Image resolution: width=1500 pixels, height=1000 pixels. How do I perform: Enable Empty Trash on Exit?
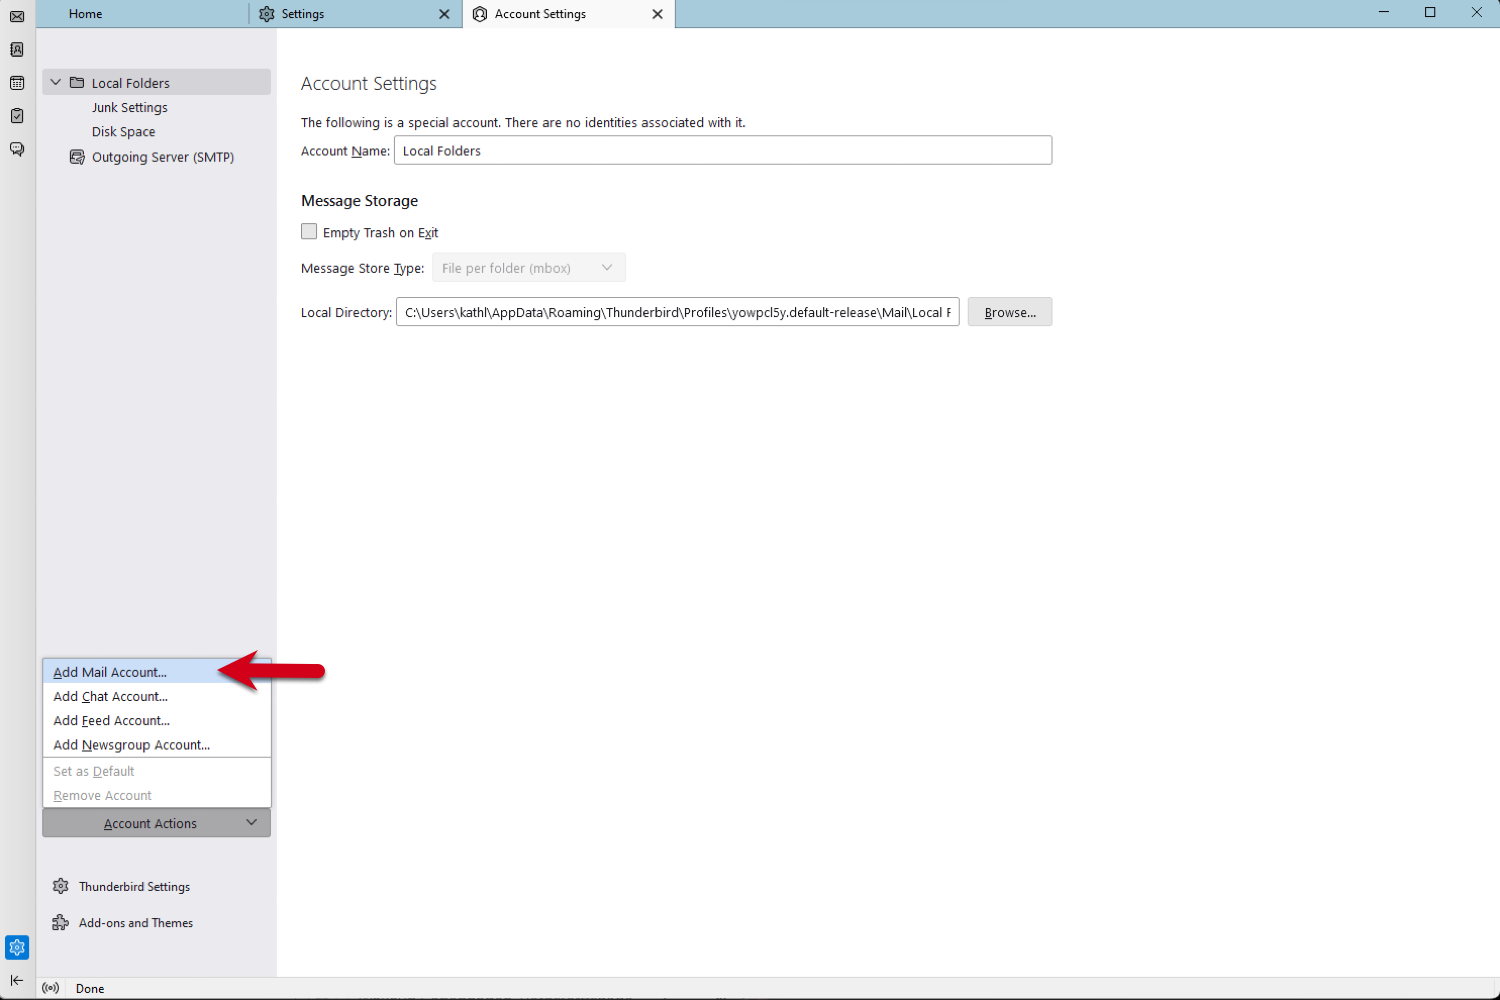(x=310, y=231)
